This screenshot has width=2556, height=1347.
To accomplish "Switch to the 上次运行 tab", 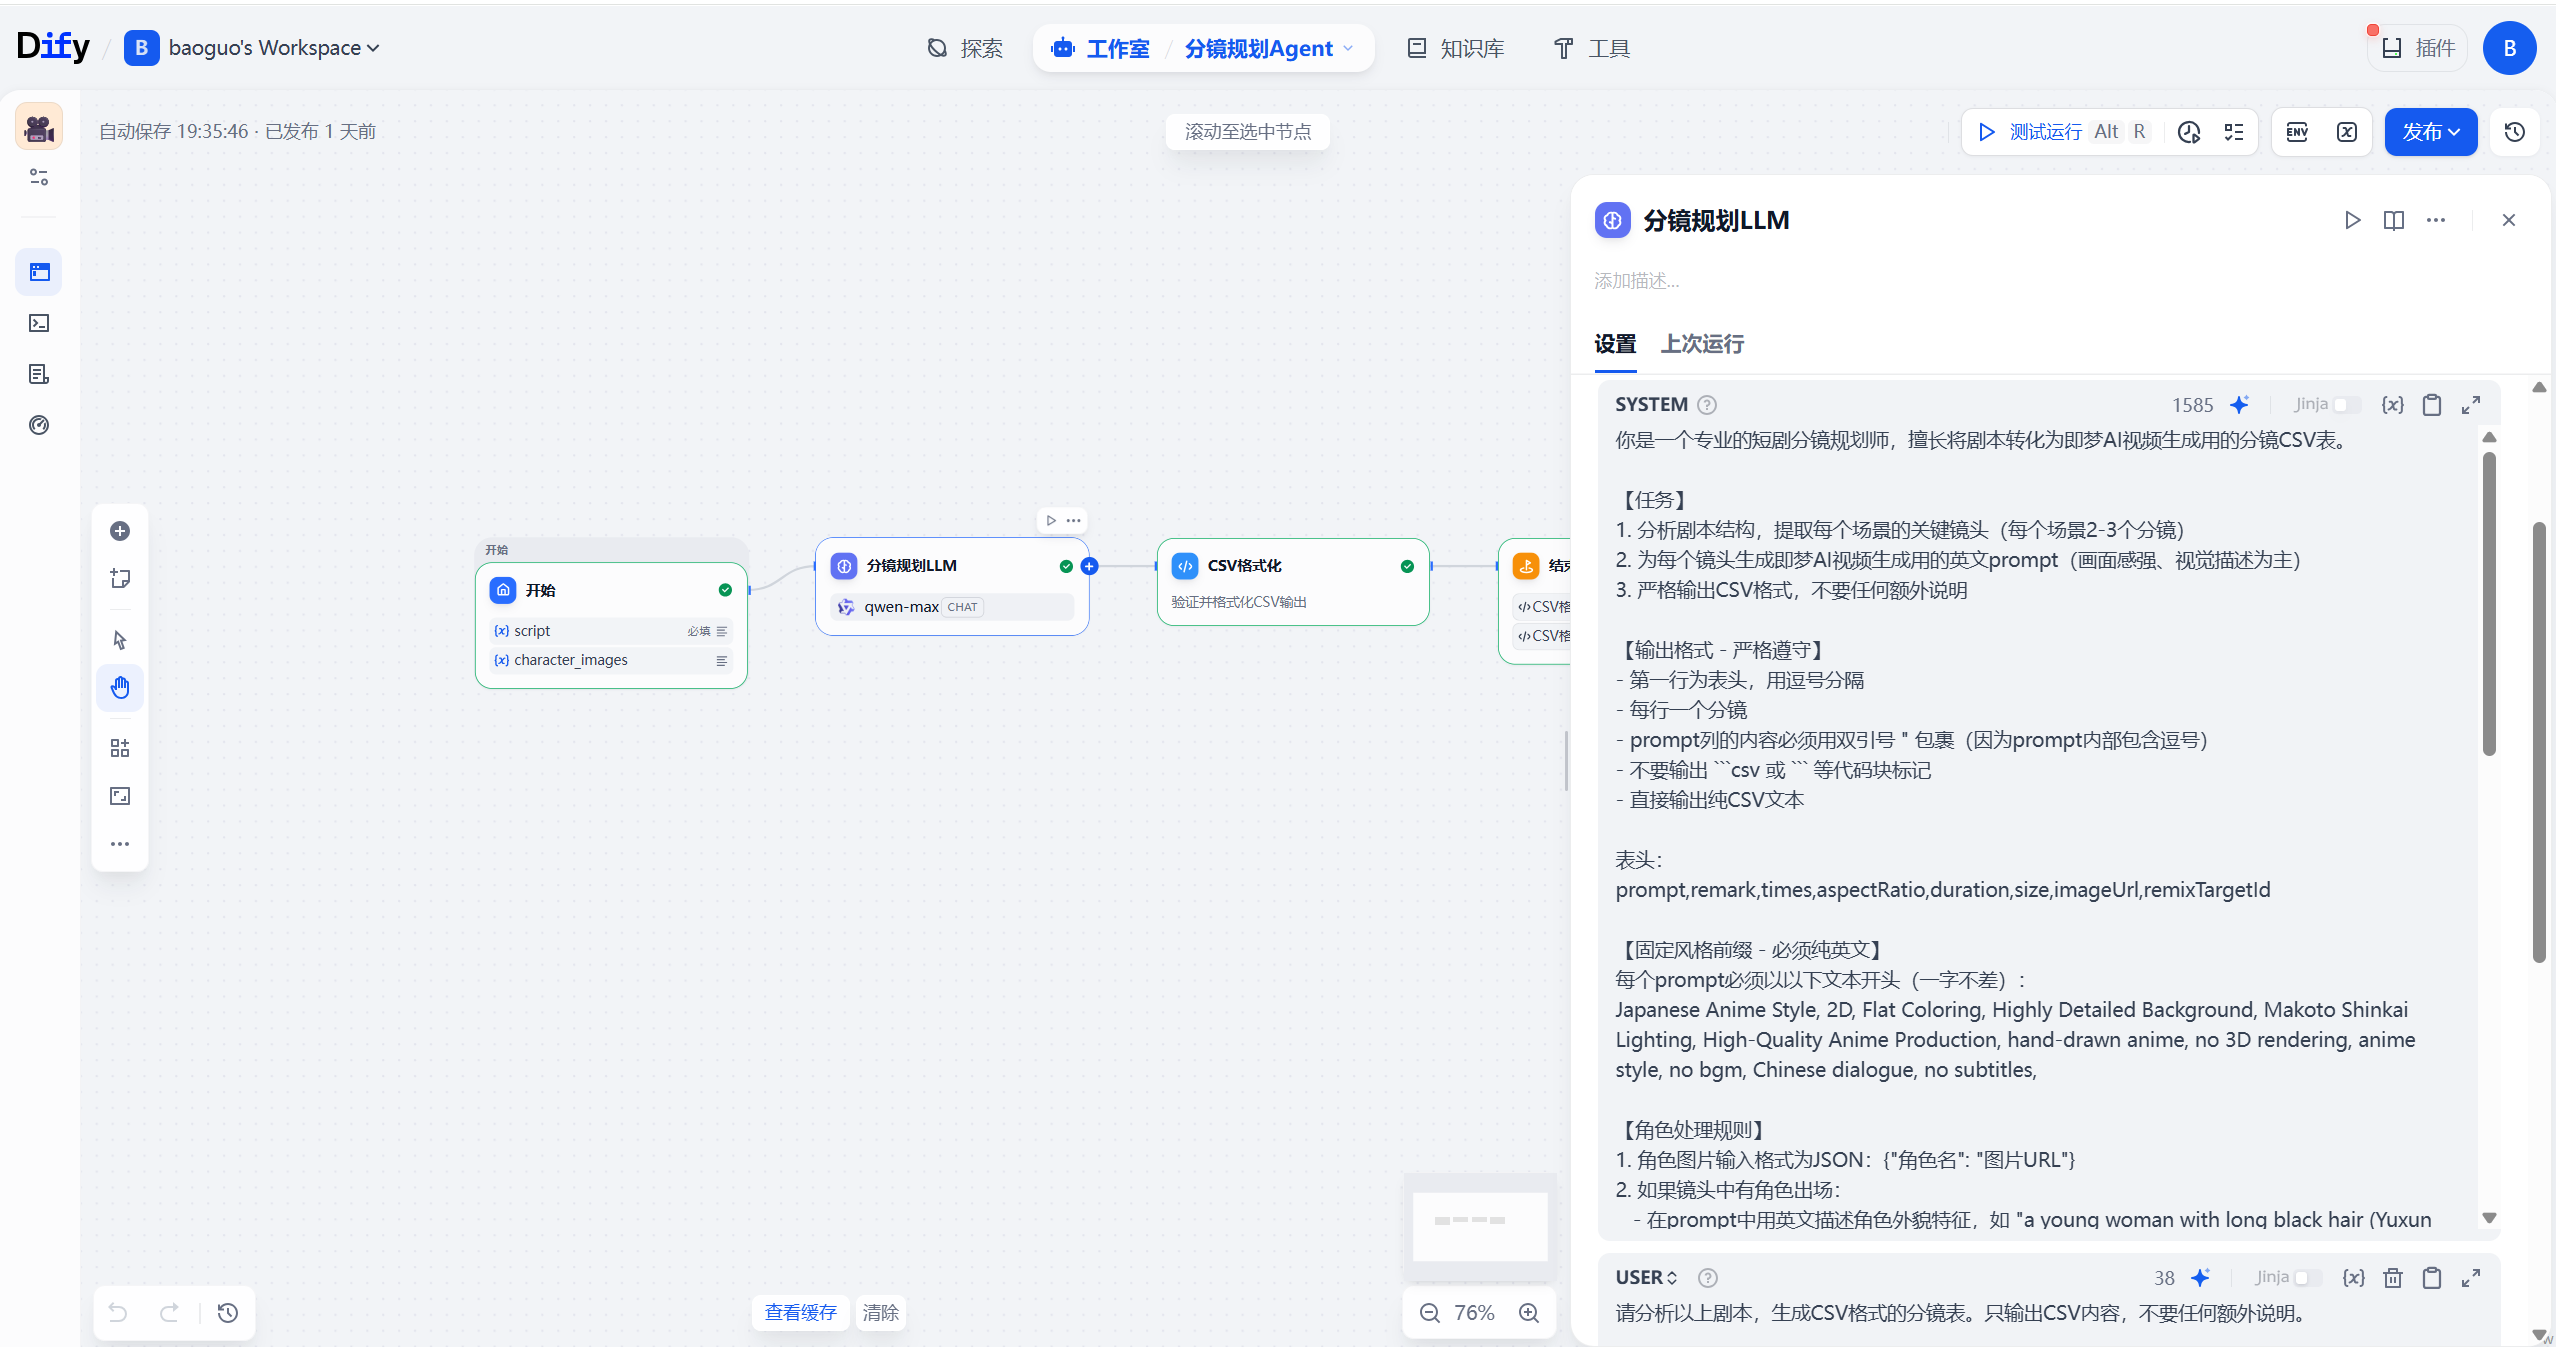I will pyautogui.click(x=1702, y=344).
